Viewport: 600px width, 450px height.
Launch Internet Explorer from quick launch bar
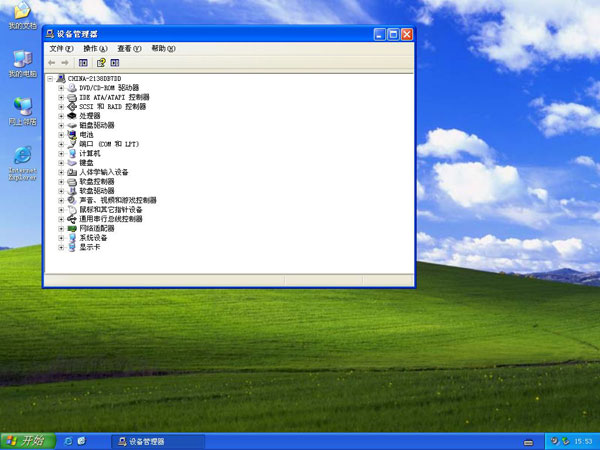(x=68, y=441)
